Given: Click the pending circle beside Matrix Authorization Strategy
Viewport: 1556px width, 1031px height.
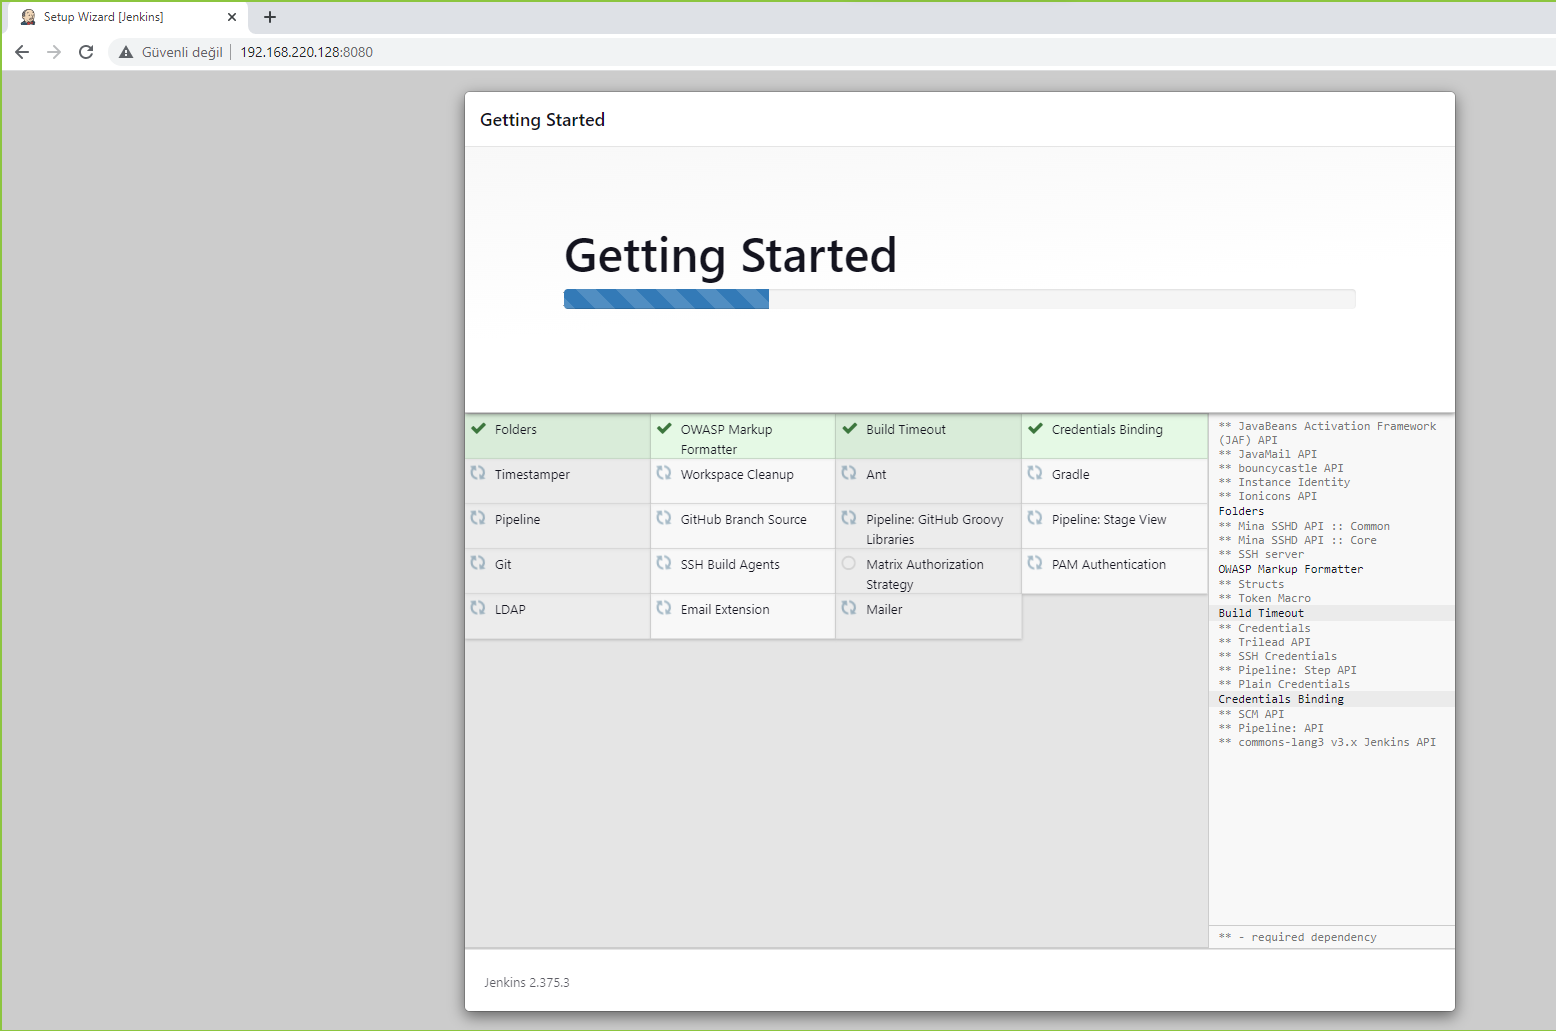Looking at the screenshot, I should coord(849,563).
